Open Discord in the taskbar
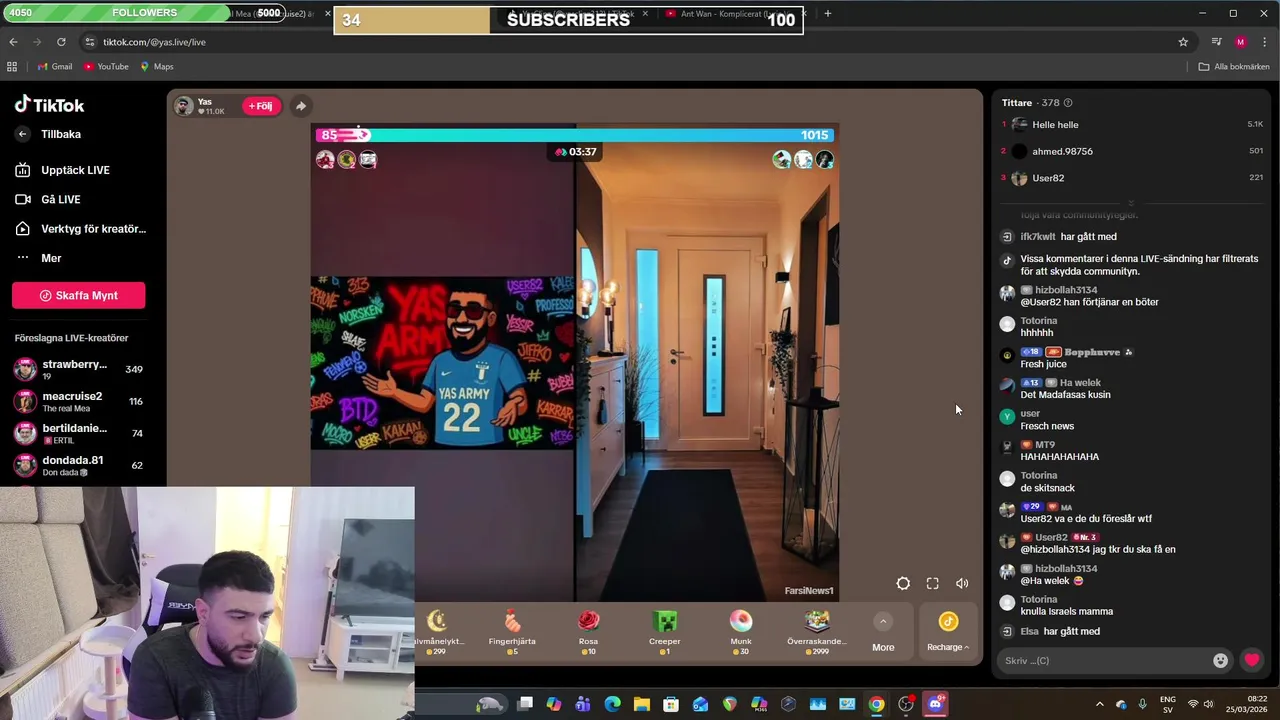 [935, 704]
